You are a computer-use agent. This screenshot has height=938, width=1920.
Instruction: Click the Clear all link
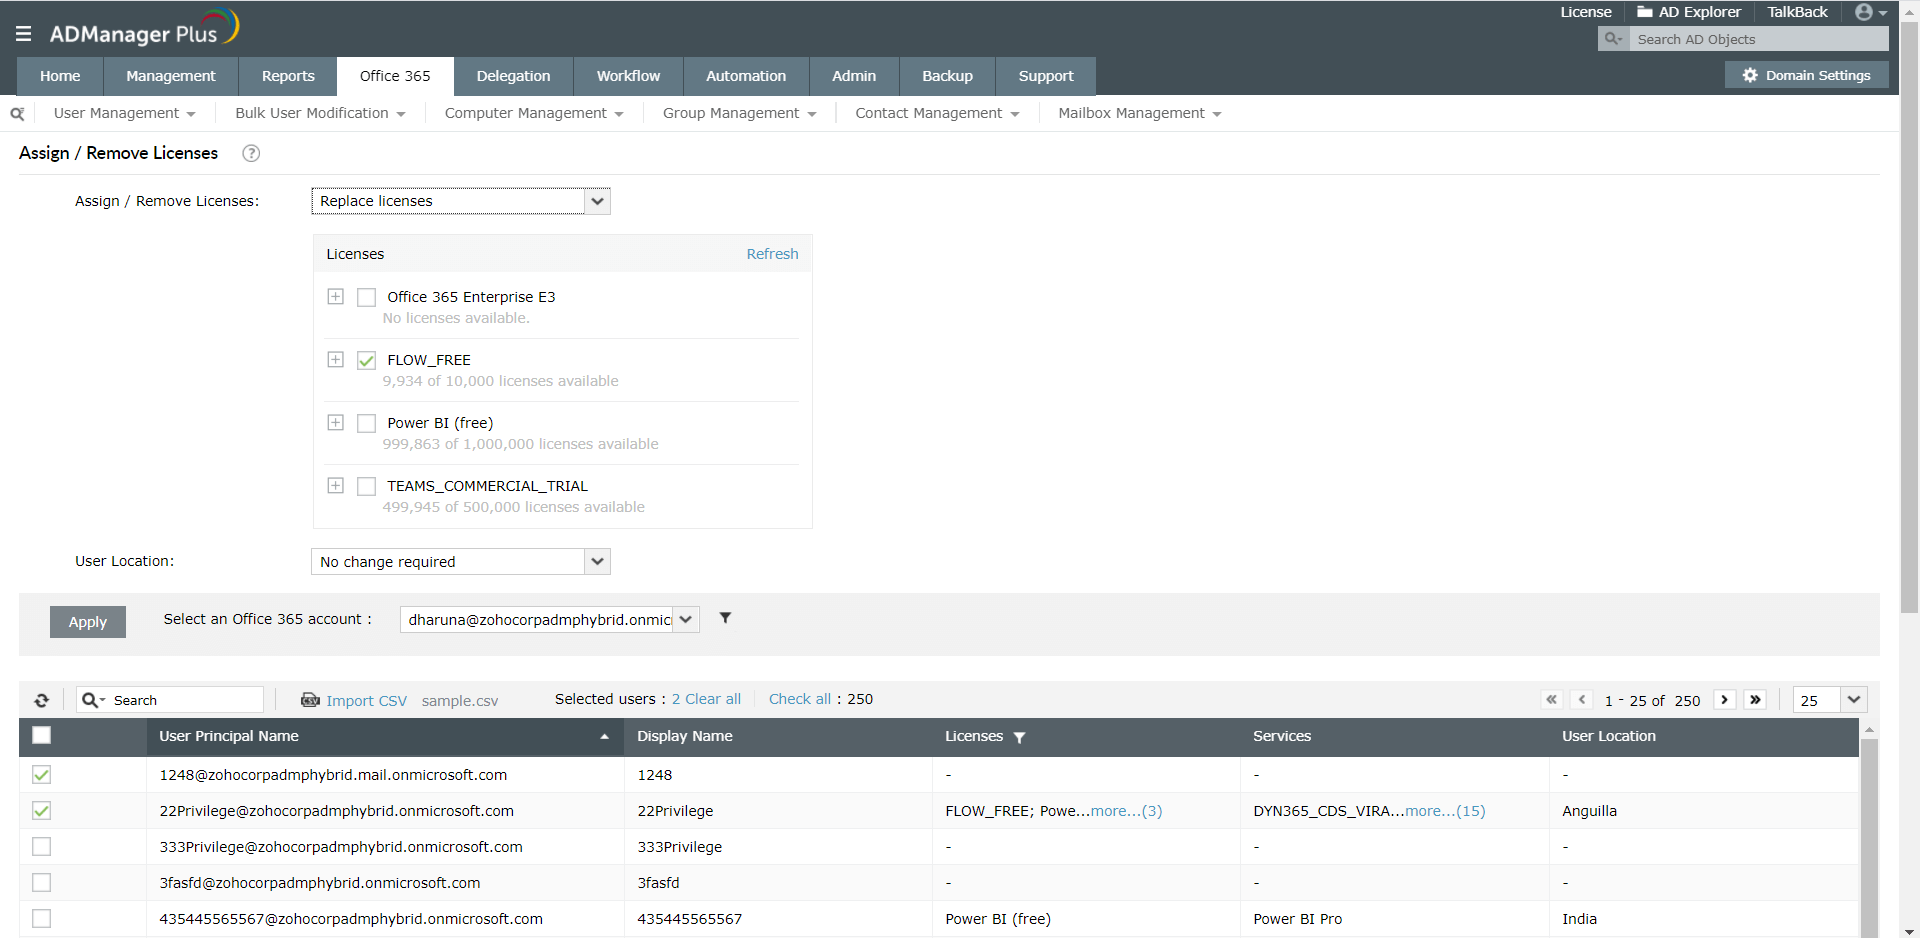(x=713, y=699)
